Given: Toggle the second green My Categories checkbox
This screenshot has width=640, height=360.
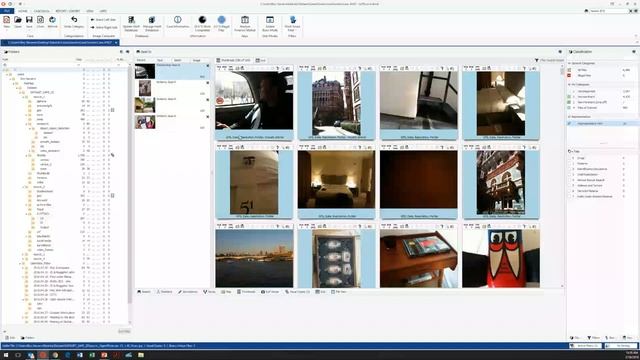Looking at the screenshot, I should point(569,102).
